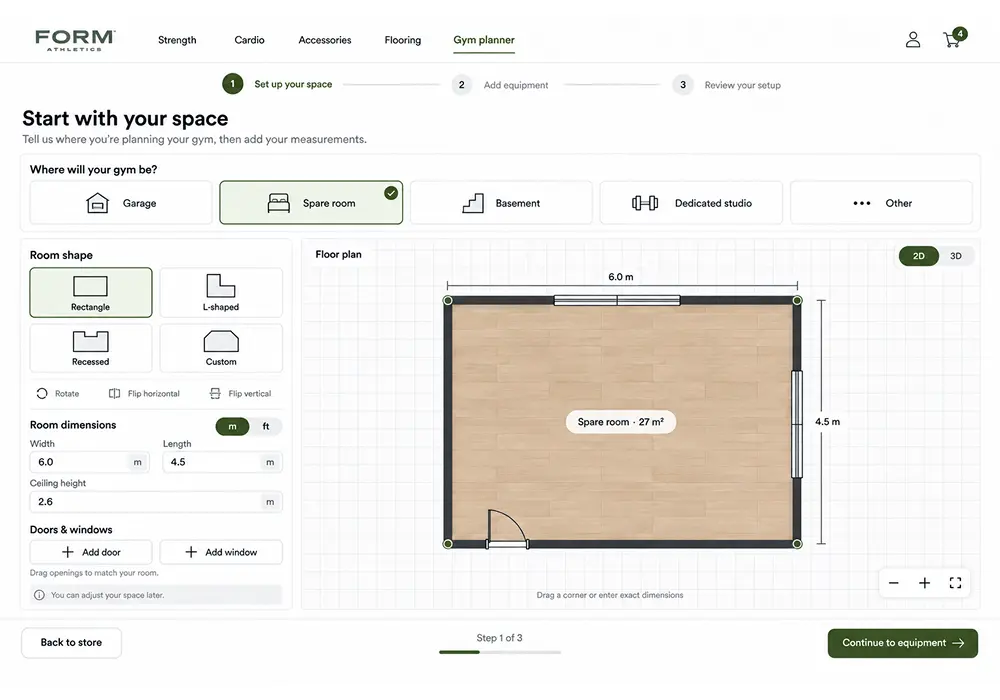Open the shopping cart with 4 items

click(954, 38)
